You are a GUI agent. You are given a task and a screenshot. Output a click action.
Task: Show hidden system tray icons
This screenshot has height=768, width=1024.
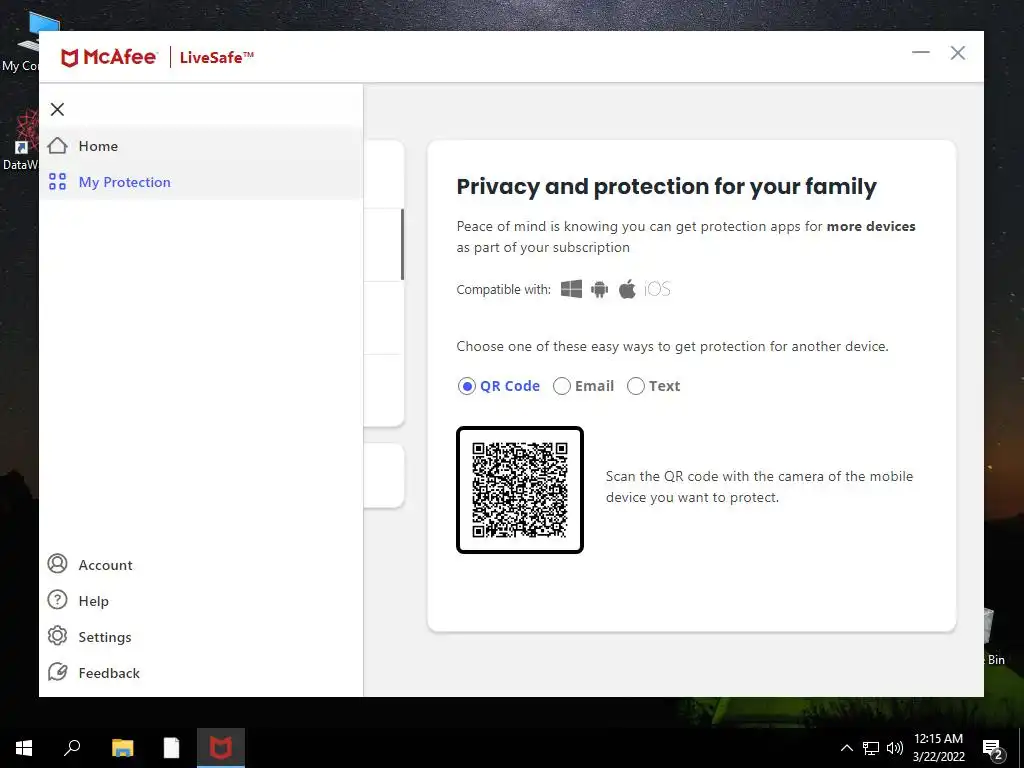coord(846,748)
